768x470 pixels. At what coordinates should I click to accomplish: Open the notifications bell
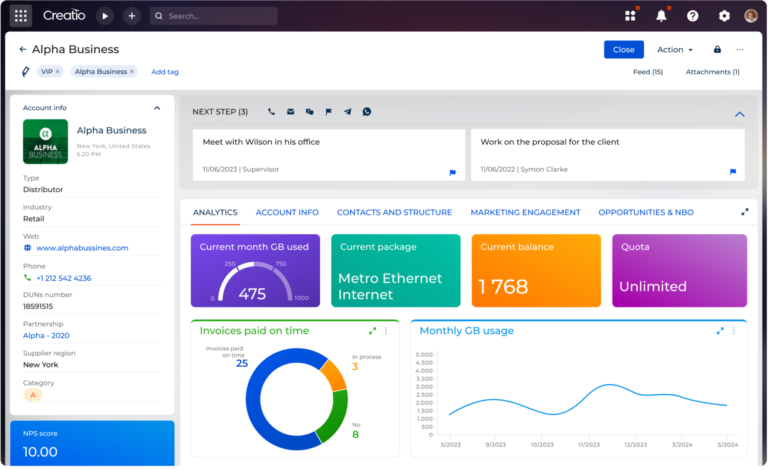(x=661, y=16)
